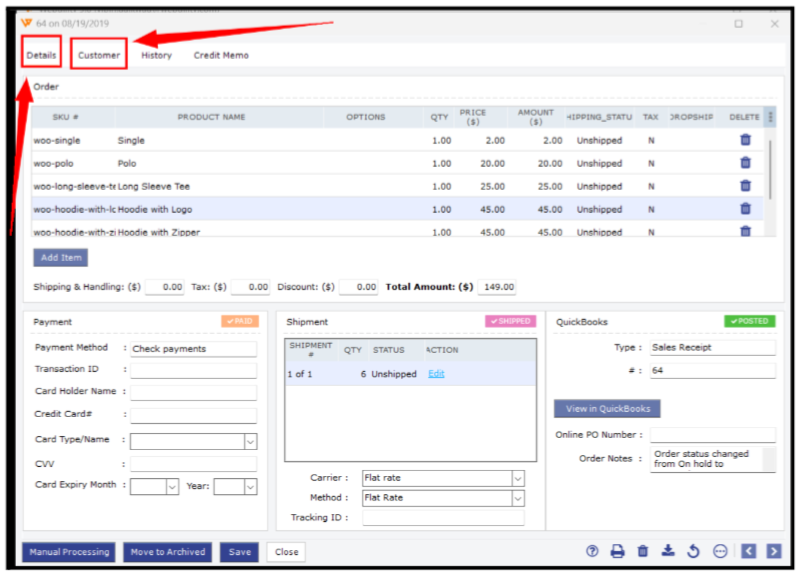Click the trash icon in bottom toolbar
This screenshot has width=798, height=575.
(x=643, y=551)
